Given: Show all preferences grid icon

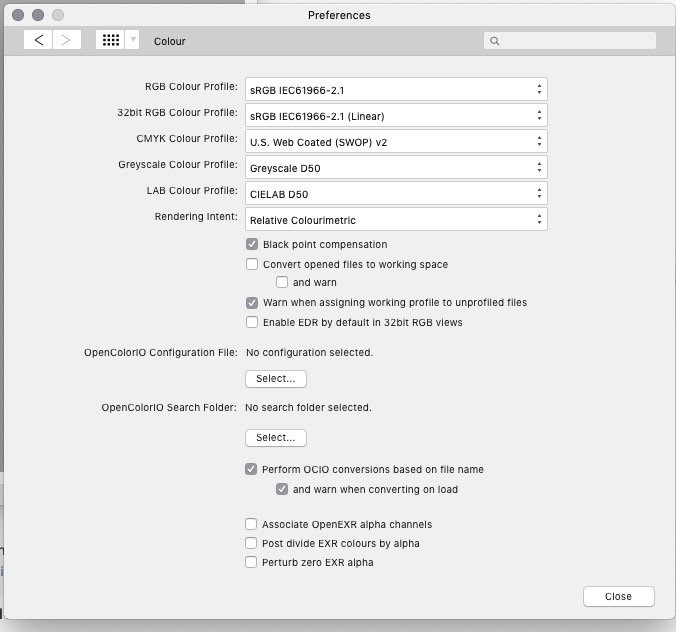Looking at the screenshot, I should [x=110, y=40].
